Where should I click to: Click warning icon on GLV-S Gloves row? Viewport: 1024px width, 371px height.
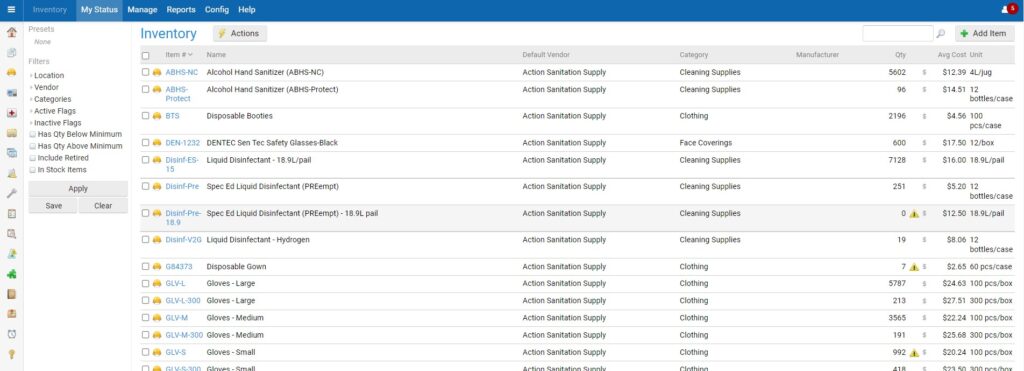914,353
